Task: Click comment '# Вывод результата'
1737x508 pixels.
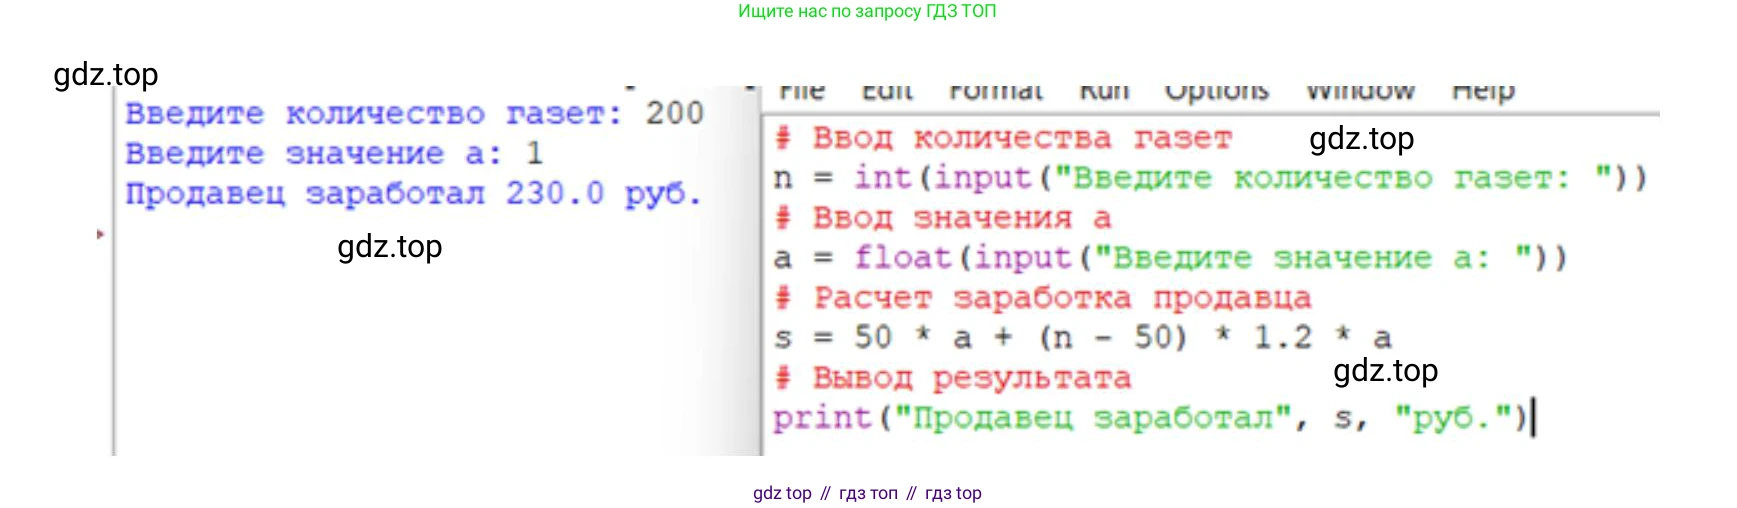Action: click(952, 378)
